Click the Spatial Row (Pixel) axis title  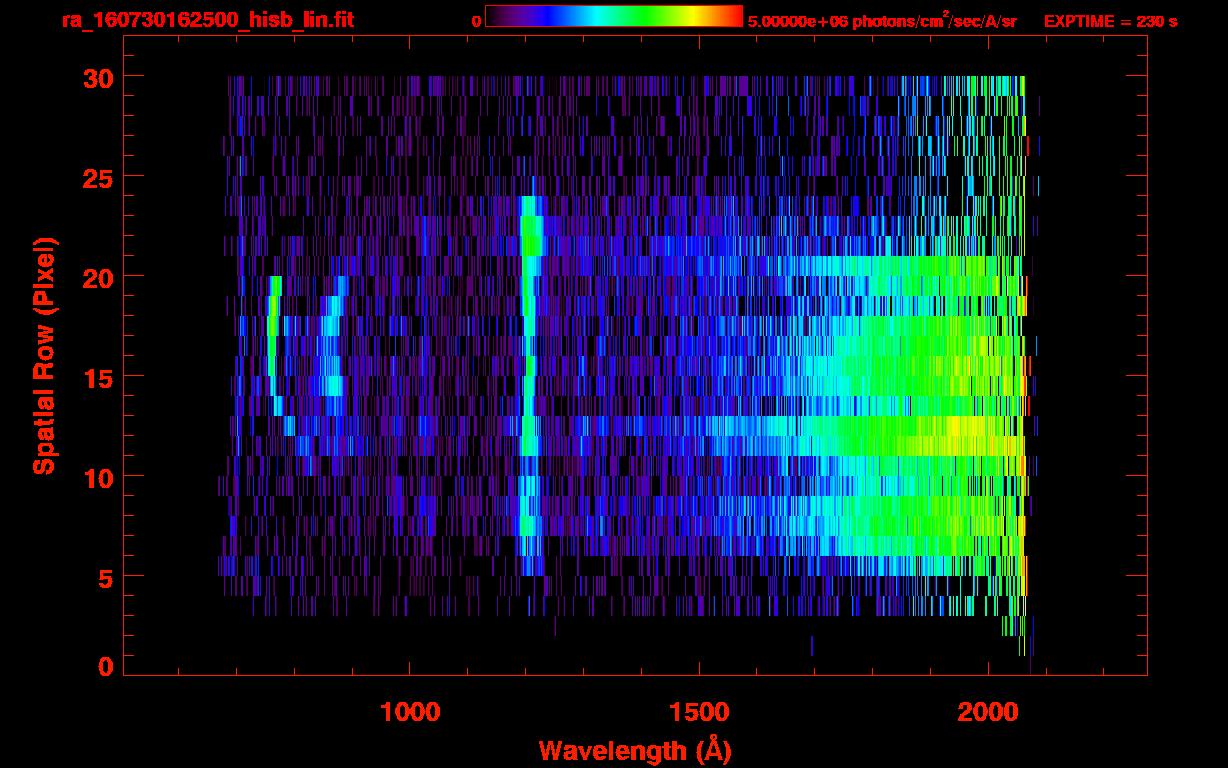click(x=44, y=355)
